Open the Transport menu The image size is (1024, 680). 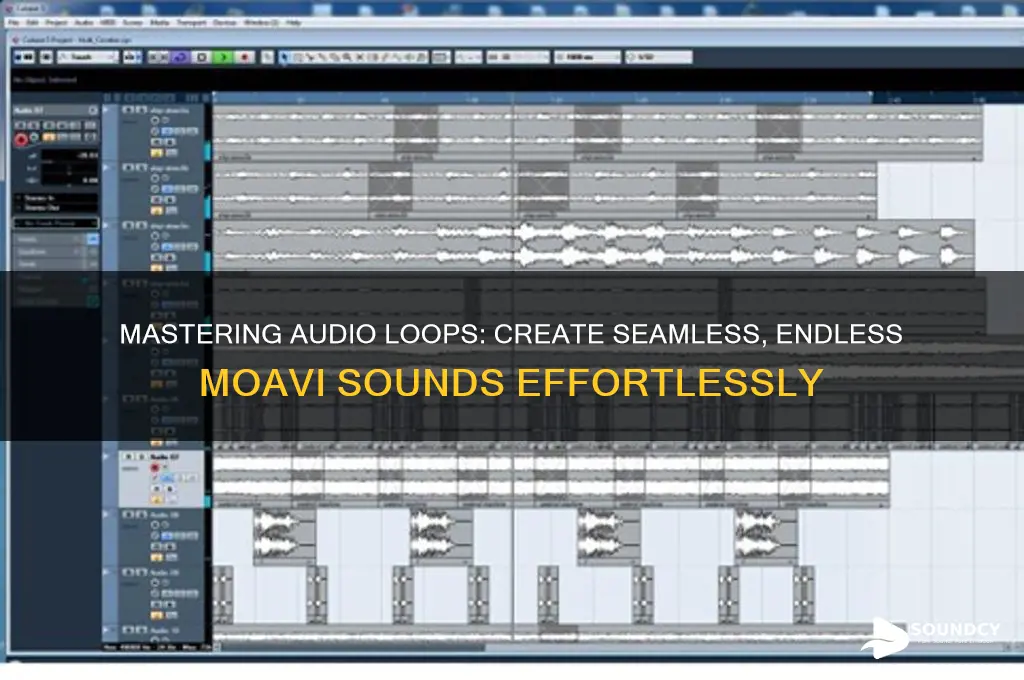pyautogui.click(x=191, y=23)
